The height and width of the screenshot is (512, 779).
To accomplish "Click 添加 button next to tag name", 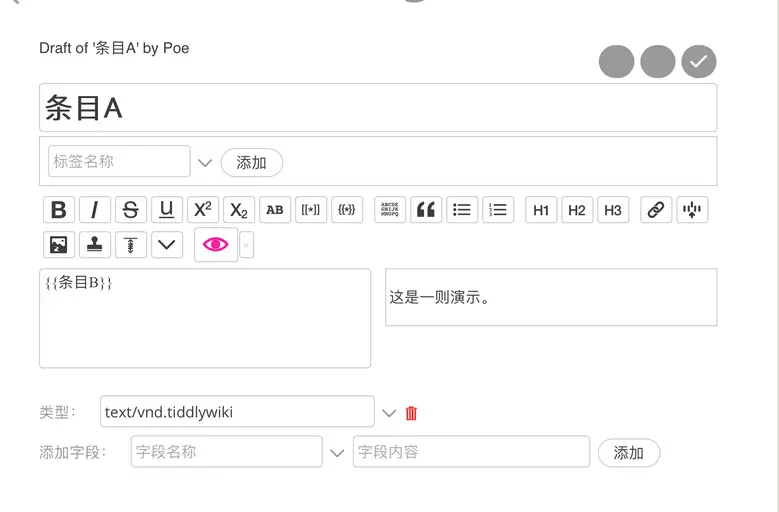I will tap(251, 162).
